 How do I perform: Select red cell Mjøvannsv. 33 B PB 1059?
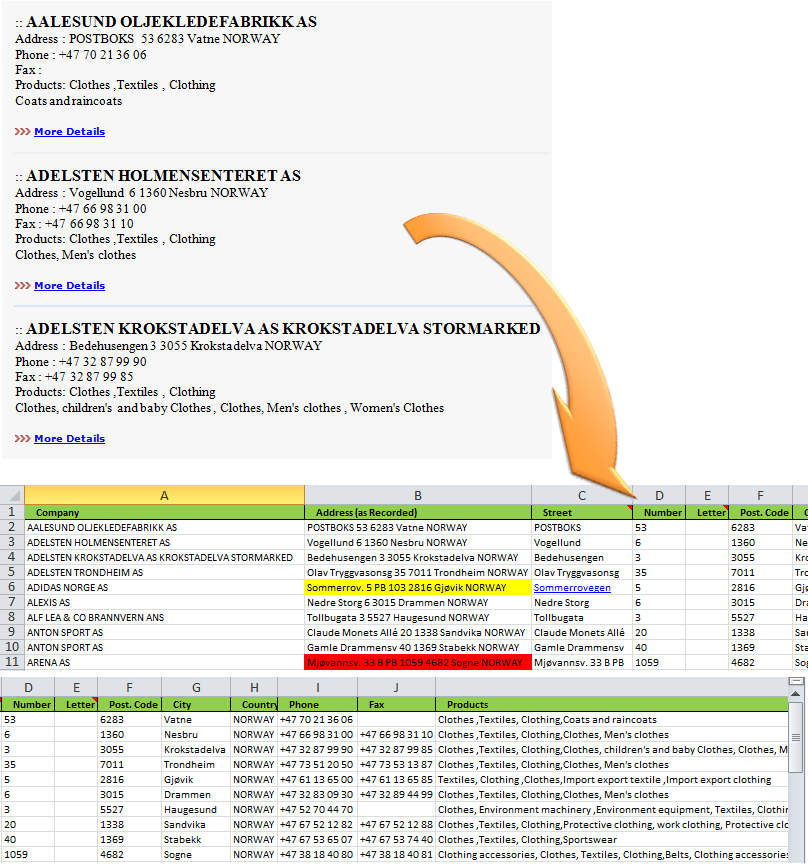pyautogui.click(x=418, y=662)
